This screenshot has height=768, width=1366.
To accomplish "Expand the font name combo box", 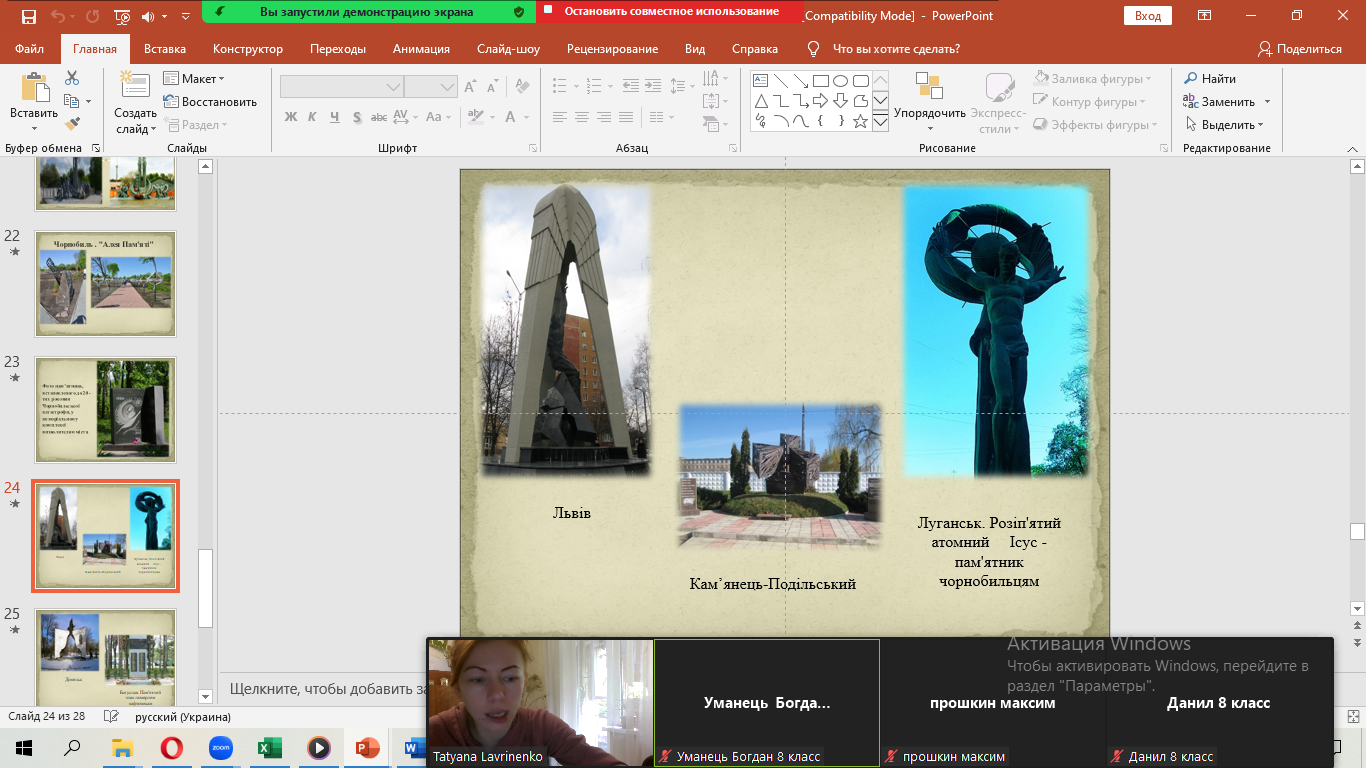I will [394, 88].
